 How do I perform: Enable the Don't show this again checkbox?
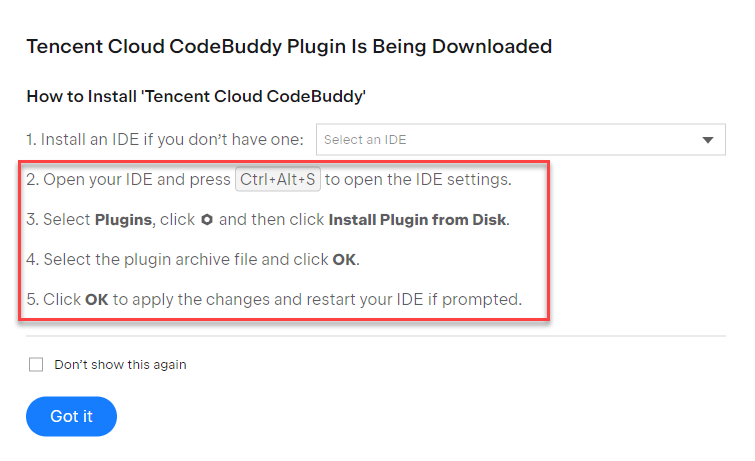coord(36,365)
